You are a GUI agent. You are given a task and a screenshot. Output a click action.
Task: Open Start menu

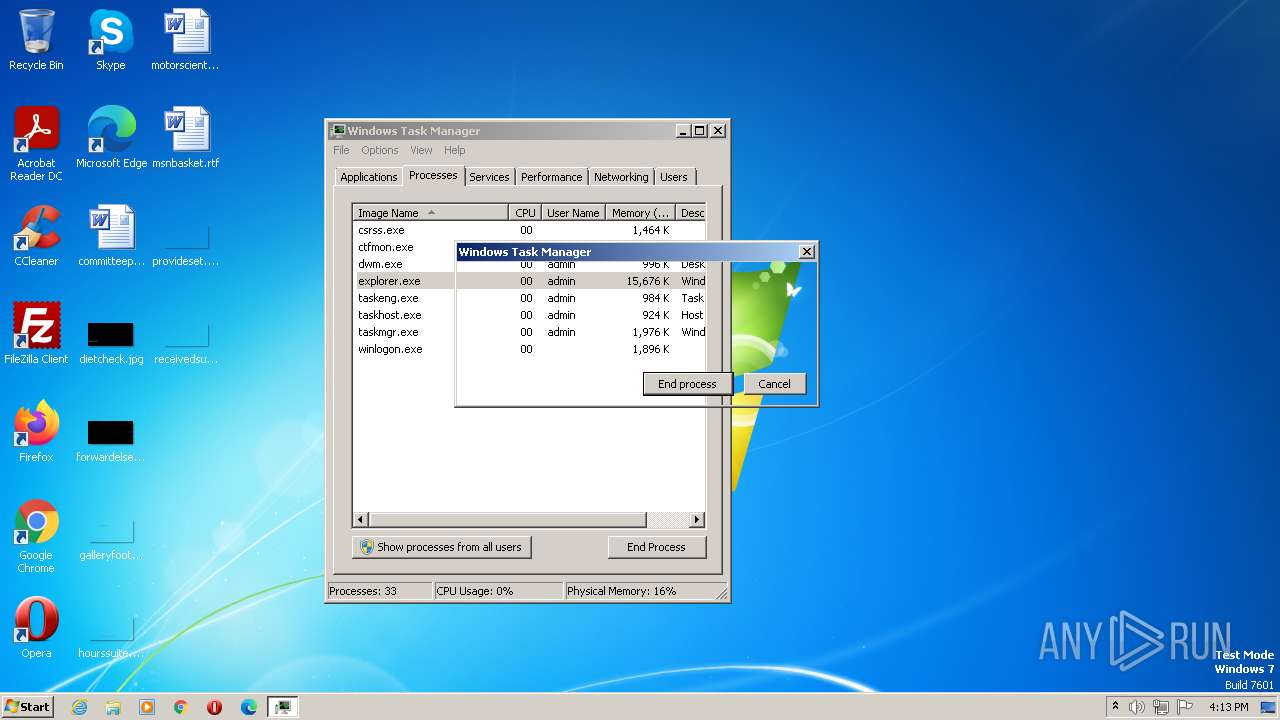[28, 707]
